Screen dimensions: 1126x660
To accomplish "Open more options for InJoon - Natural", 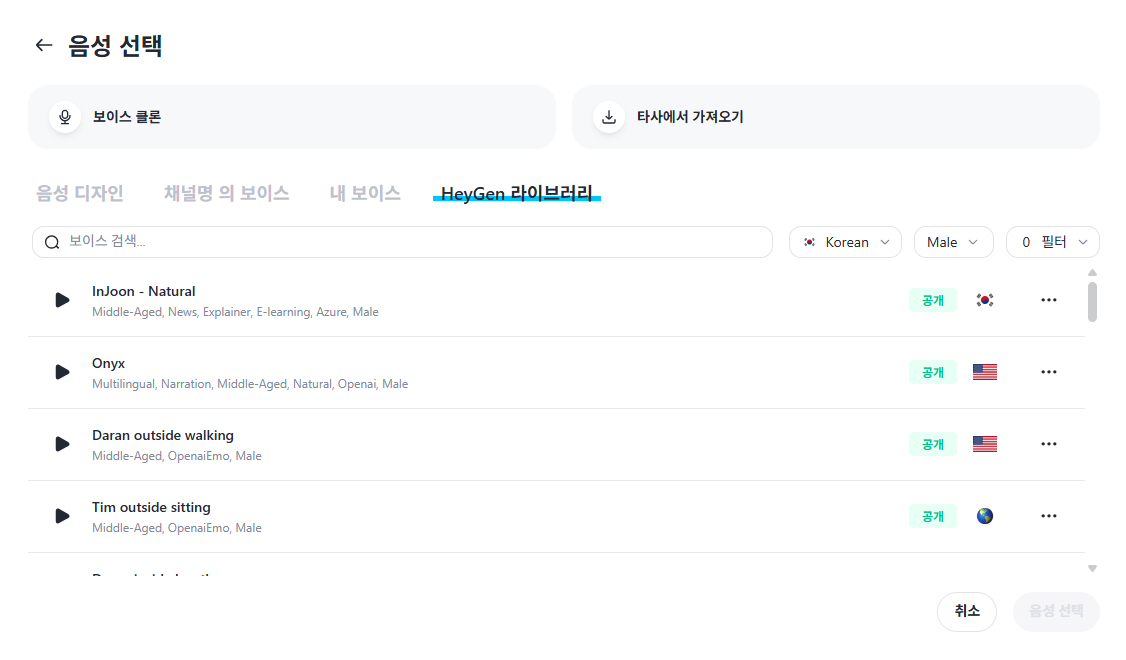I will (1048, 300).
